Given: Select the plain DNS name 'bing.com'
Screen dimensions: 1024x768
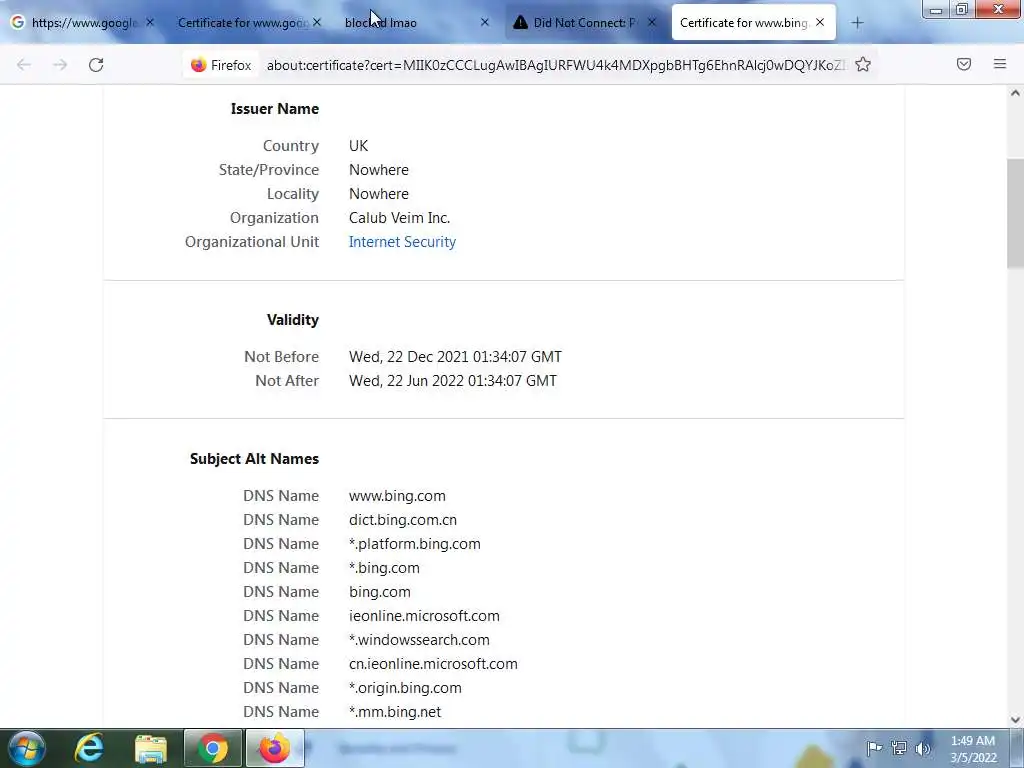Looking at the screenshot, I should pyautogui.click(x=379, y=592).
